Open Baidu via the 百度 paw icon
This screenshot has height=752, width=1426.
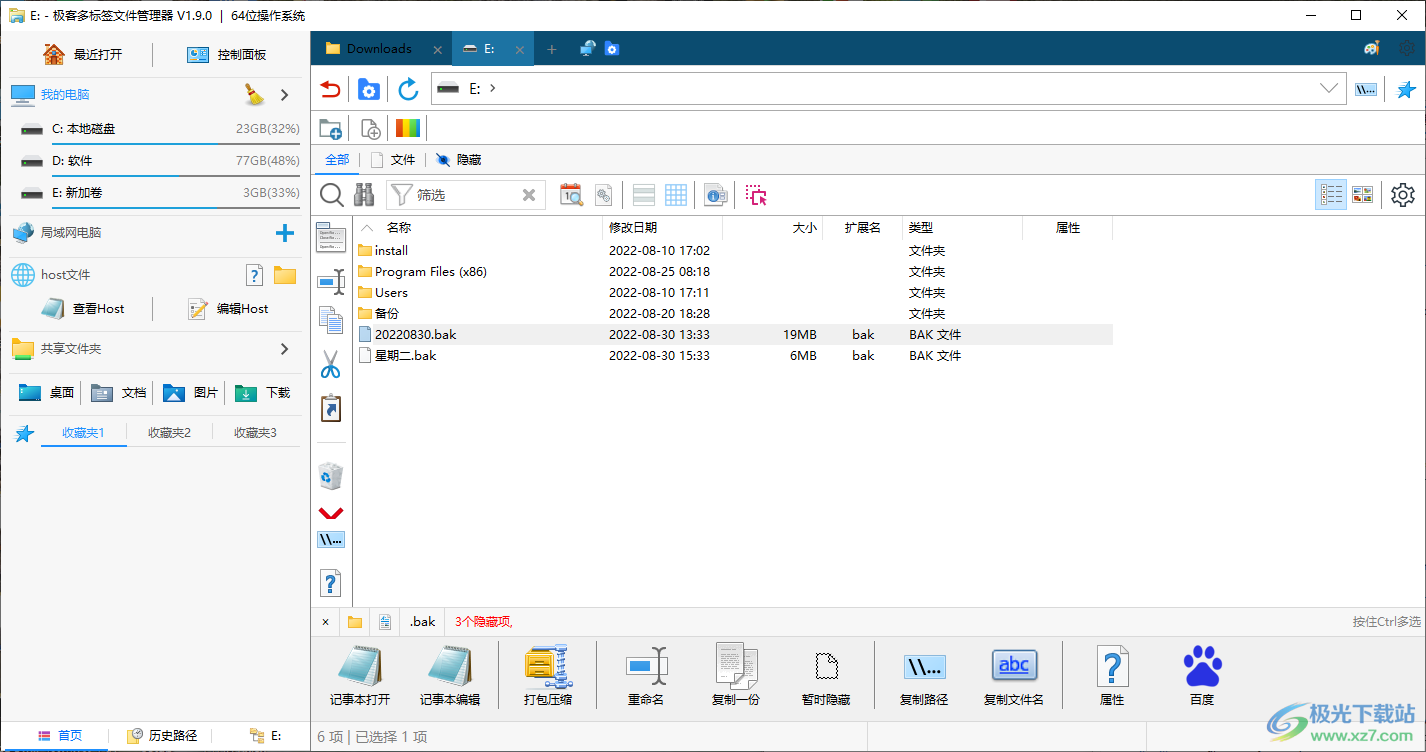(x=1202, y=675)
